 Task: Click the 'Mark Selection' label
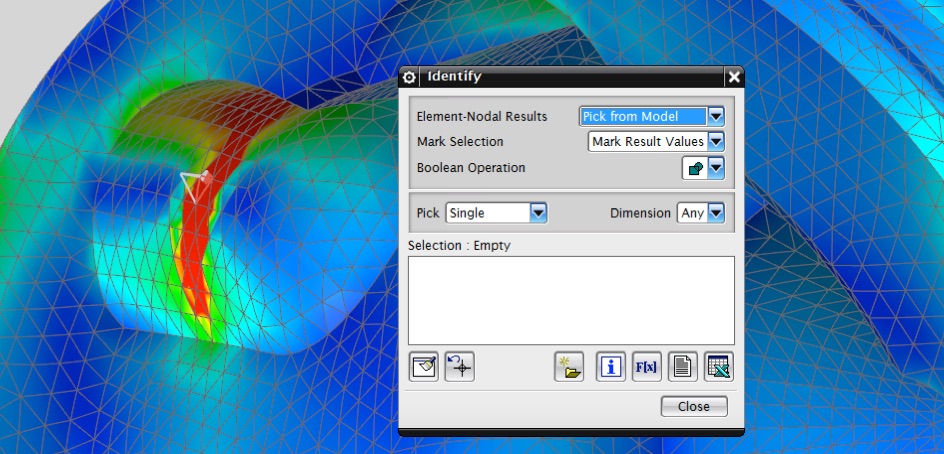460,142
